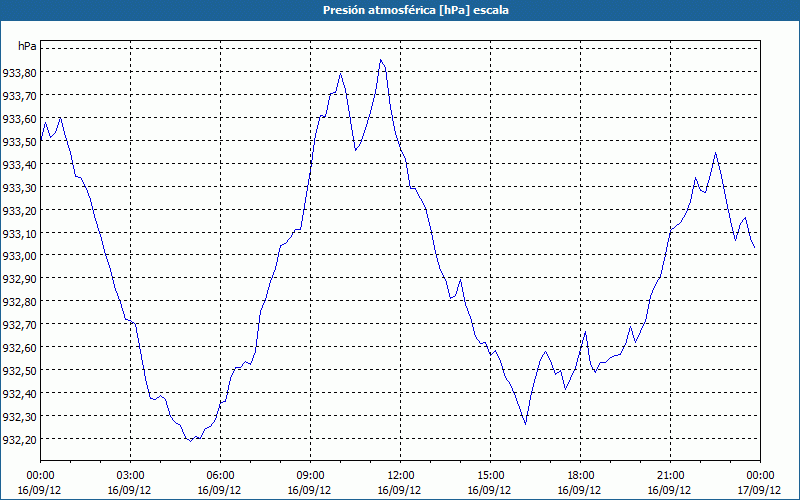Click the pressure curve minimum near 05:00
Screen dimensions: 800x500
click(x=190, y=441)
